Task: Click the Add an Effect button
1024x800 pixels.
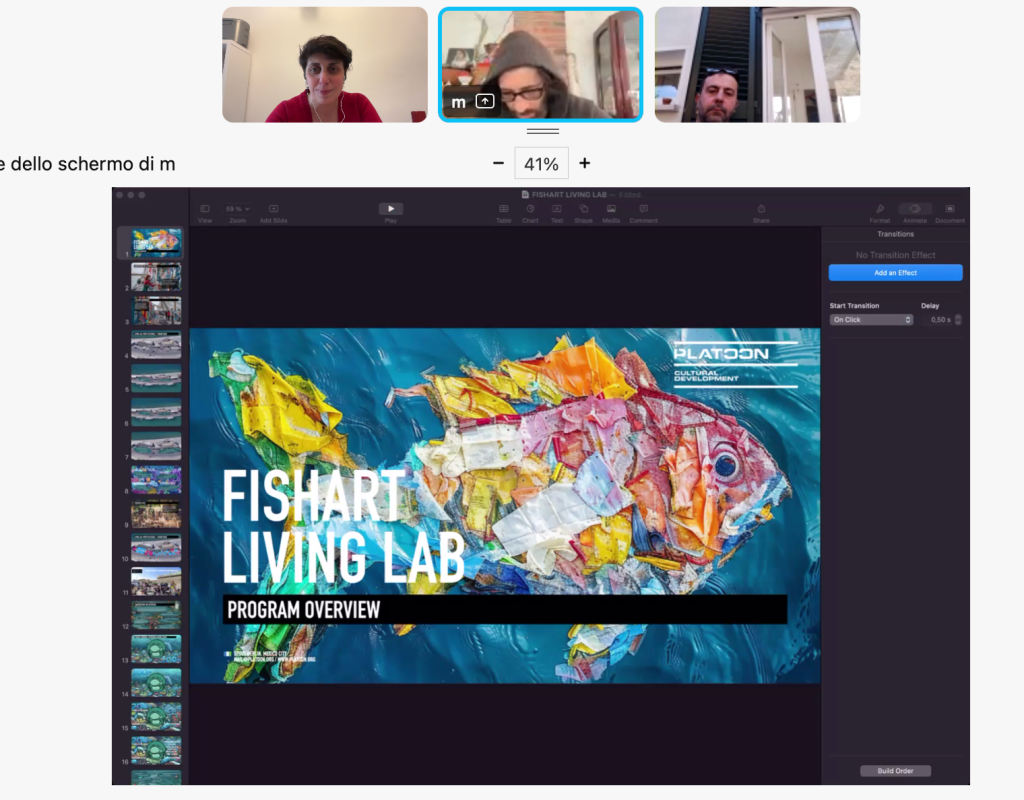Action: coord(895,273)
